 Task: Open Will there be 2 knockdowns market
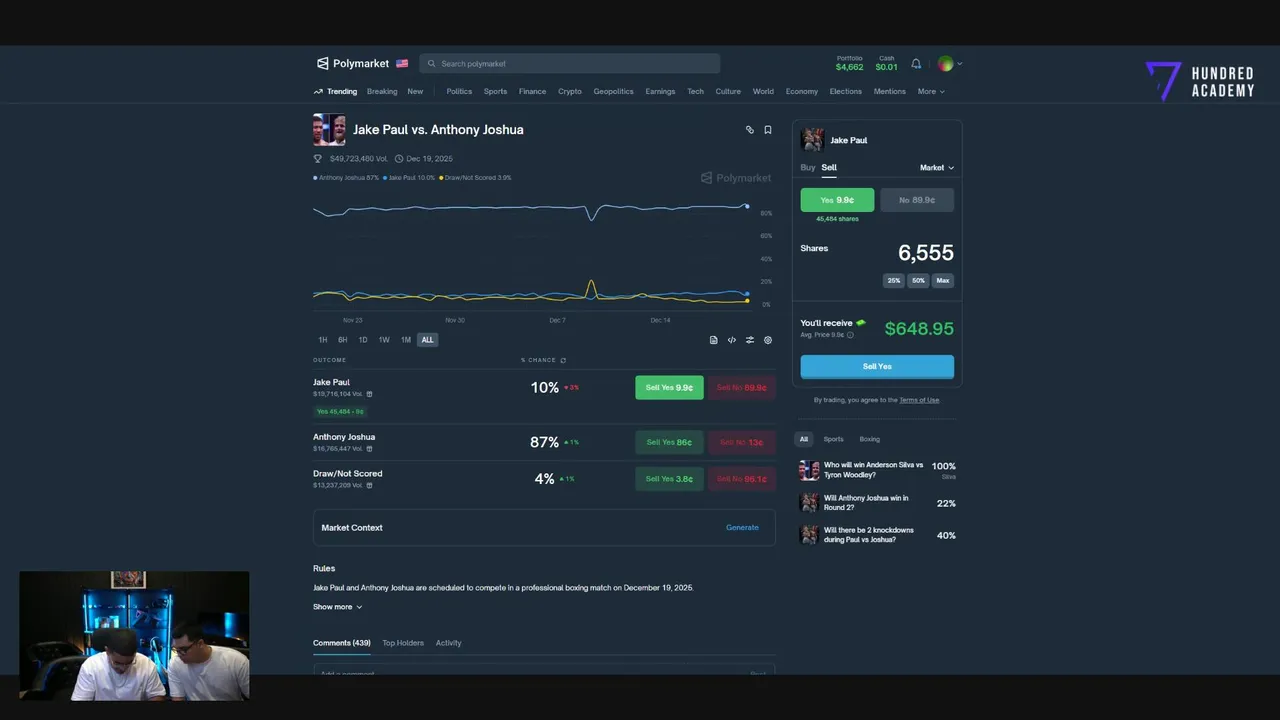(x=878, y=535)
